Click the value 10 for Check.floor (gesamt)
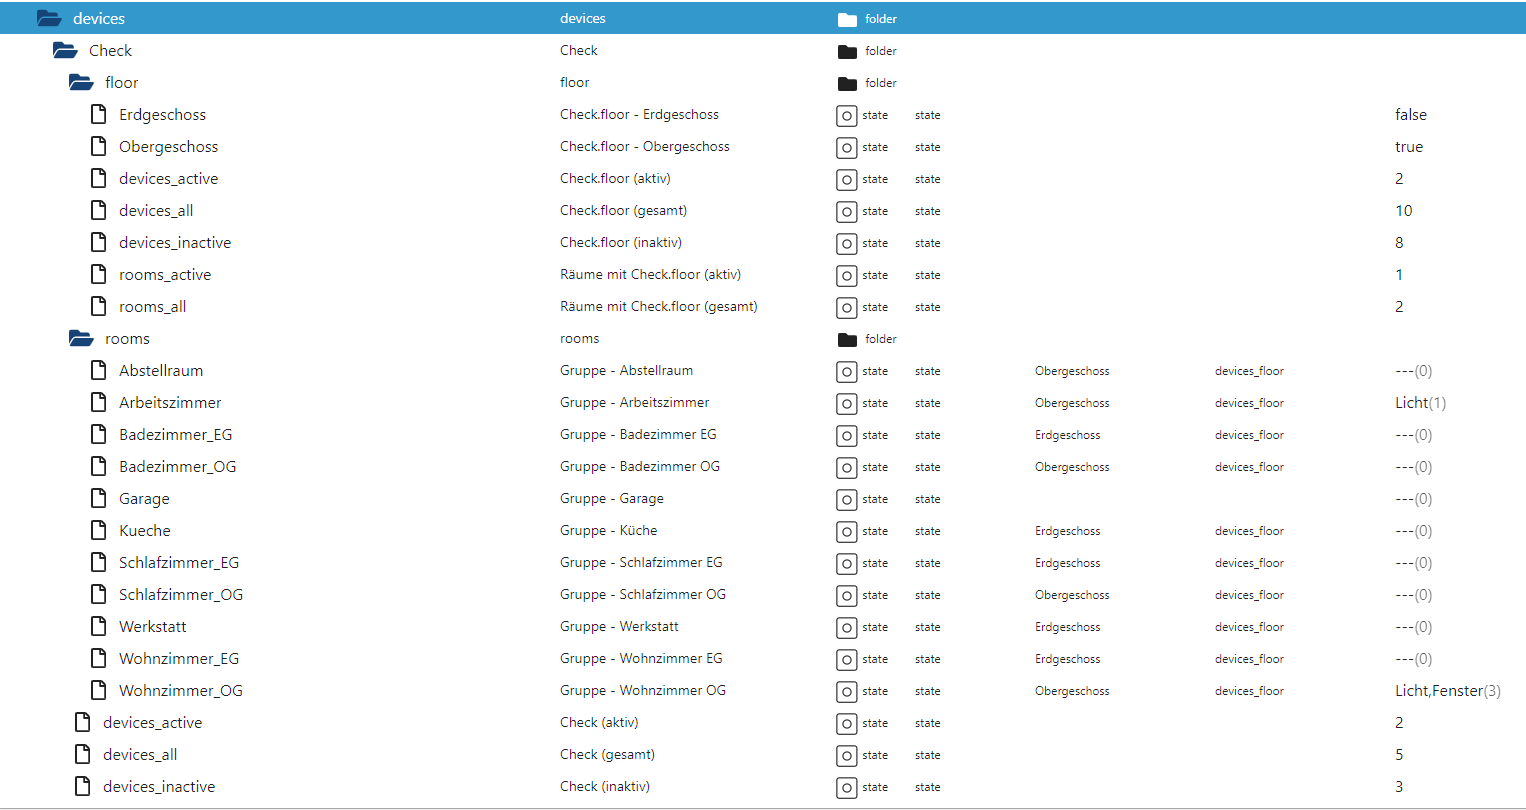1526x810 pixels. point(1403,210)
